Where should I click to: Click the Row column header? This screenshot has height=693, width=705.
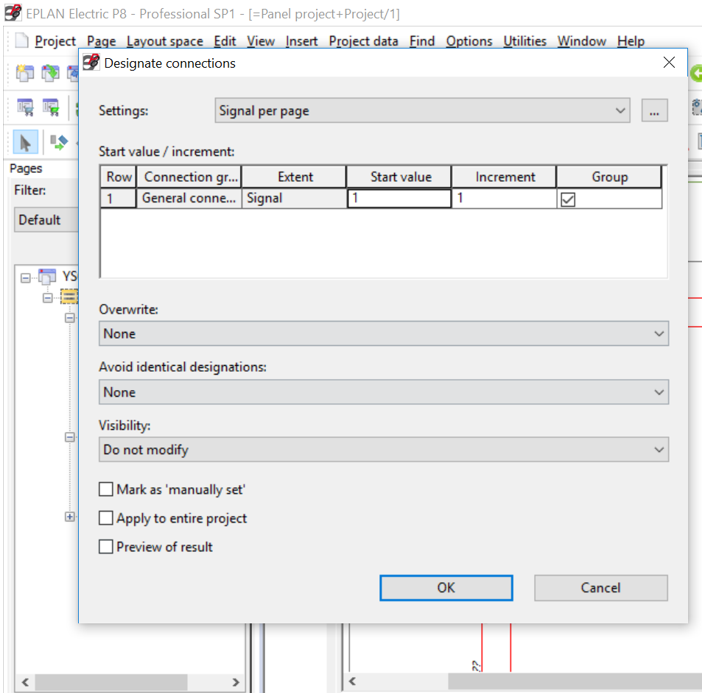[118, 177]
